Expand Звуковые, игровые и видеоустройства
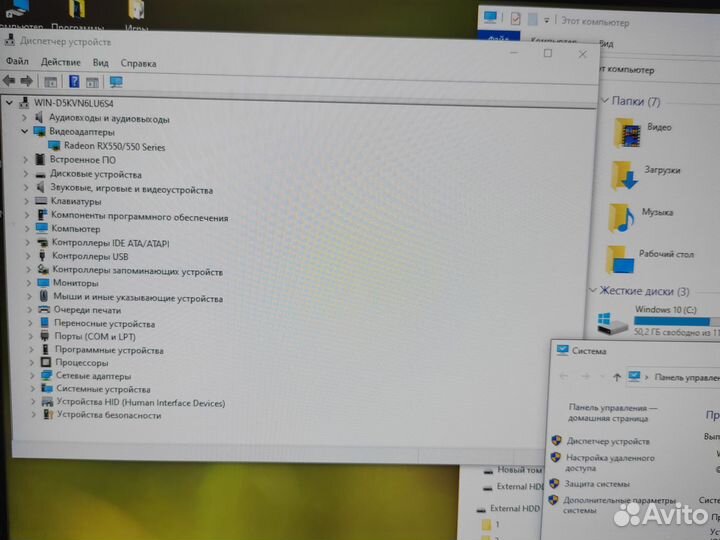Screen dimensions: 720x540 click(x=26, y=187)
